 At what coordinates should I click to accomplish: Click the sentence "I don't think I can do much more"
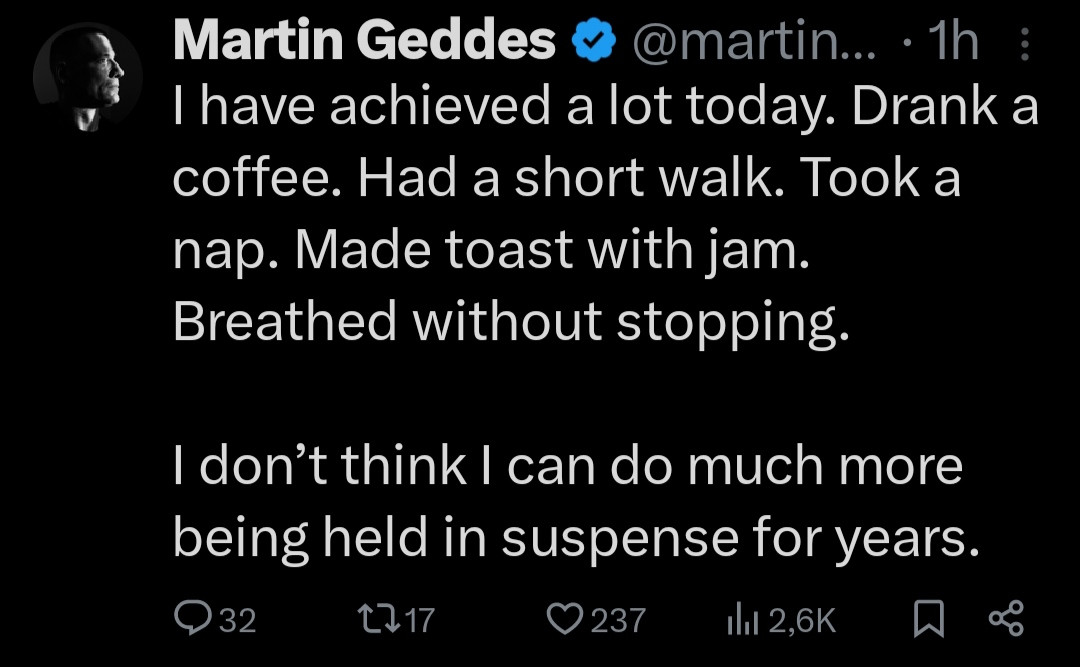pos(567,467)
